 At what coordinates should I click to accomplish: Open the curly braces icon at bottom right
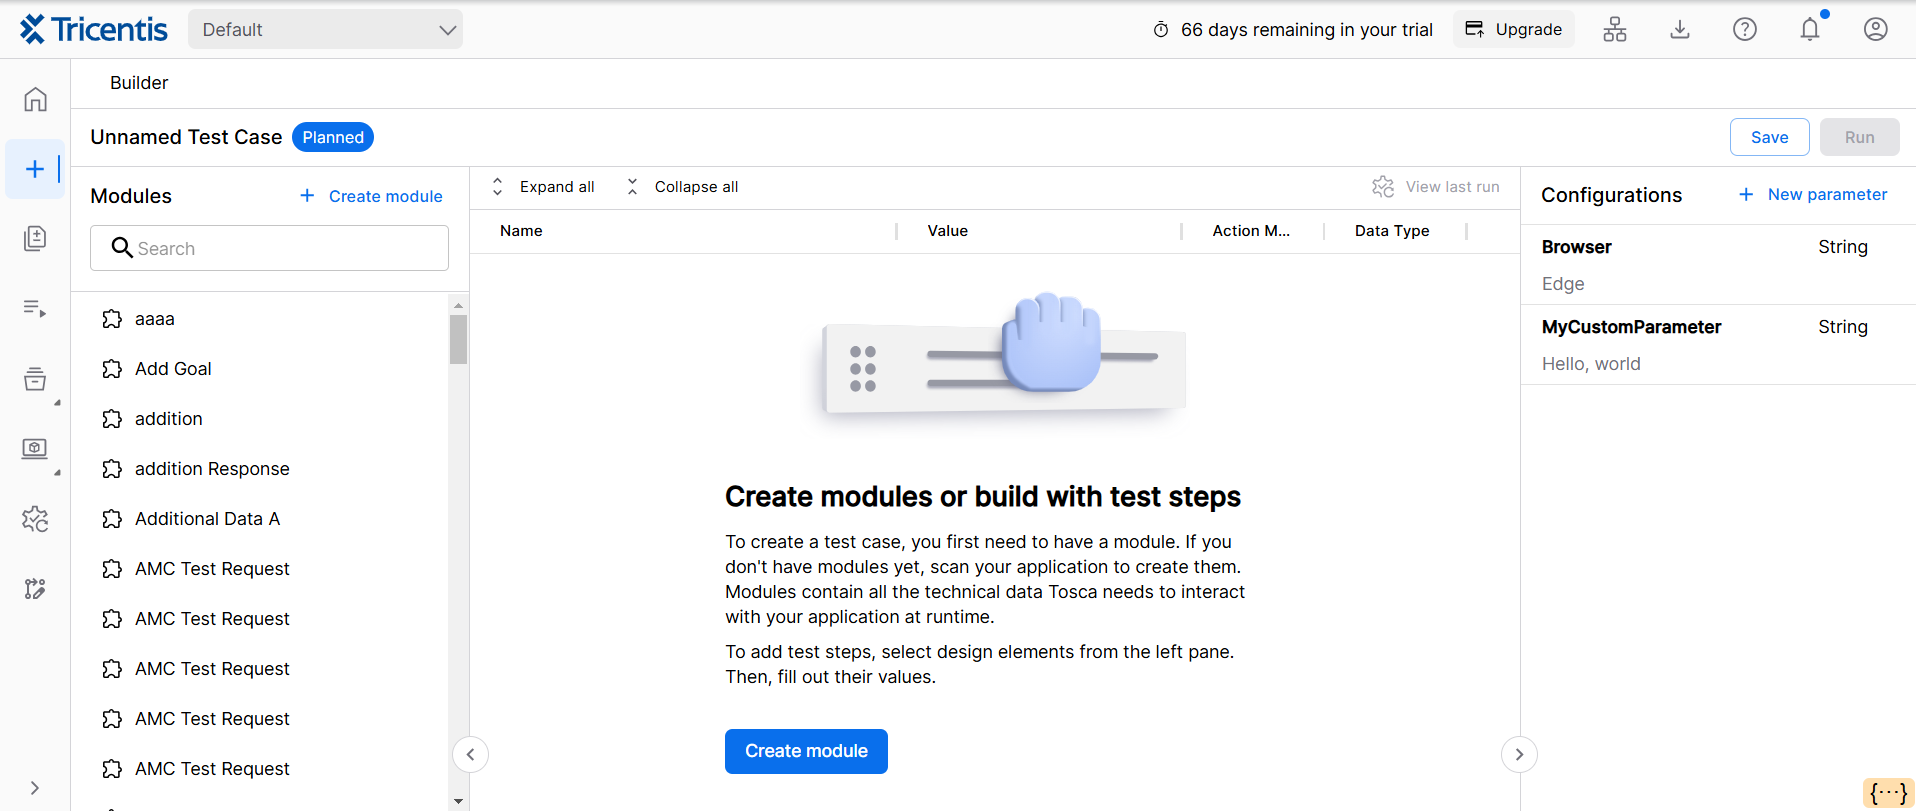click(1888, 793)
